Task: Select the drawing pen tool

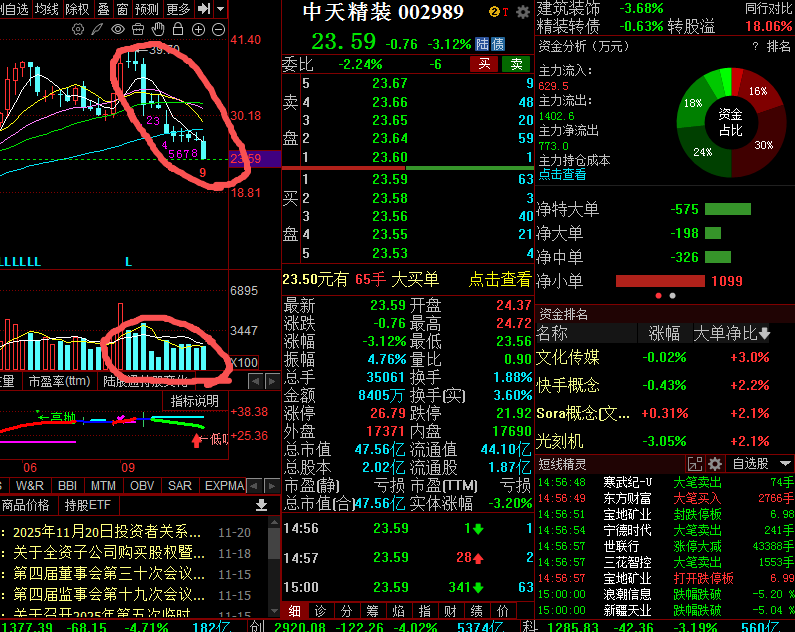Action: coord(97,29)
